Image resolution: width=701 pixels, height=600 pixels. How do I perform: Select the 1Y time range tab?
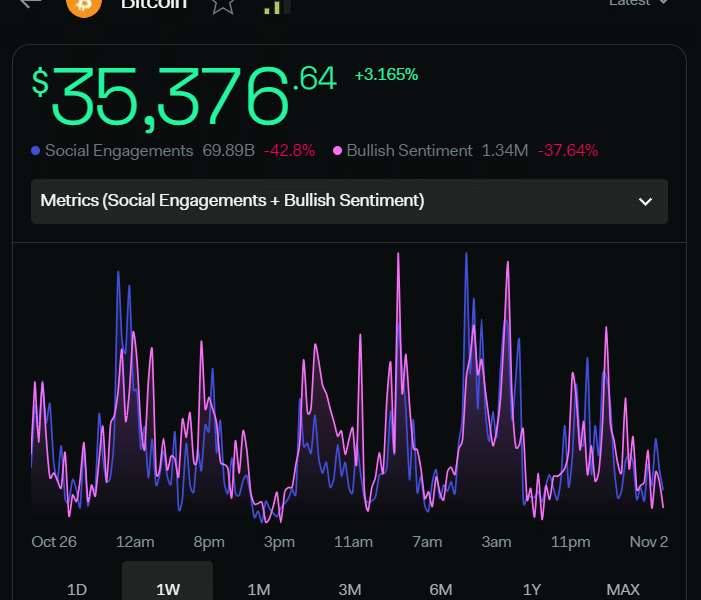point(532,588)
